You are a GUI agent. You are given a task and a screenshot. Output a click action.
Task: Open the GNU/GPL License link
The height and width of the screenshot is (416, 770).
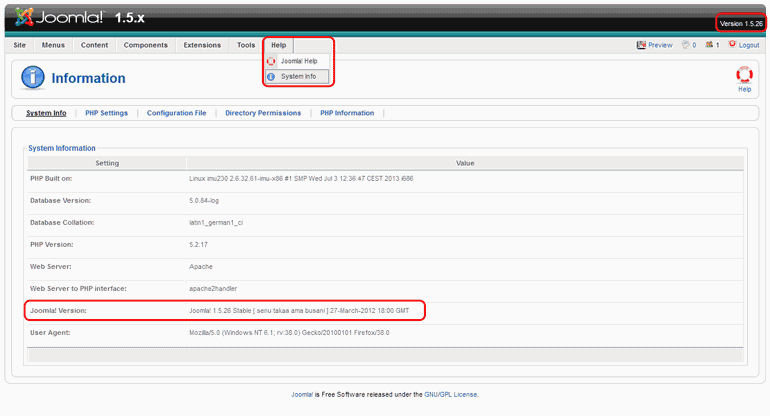[451, 394]
